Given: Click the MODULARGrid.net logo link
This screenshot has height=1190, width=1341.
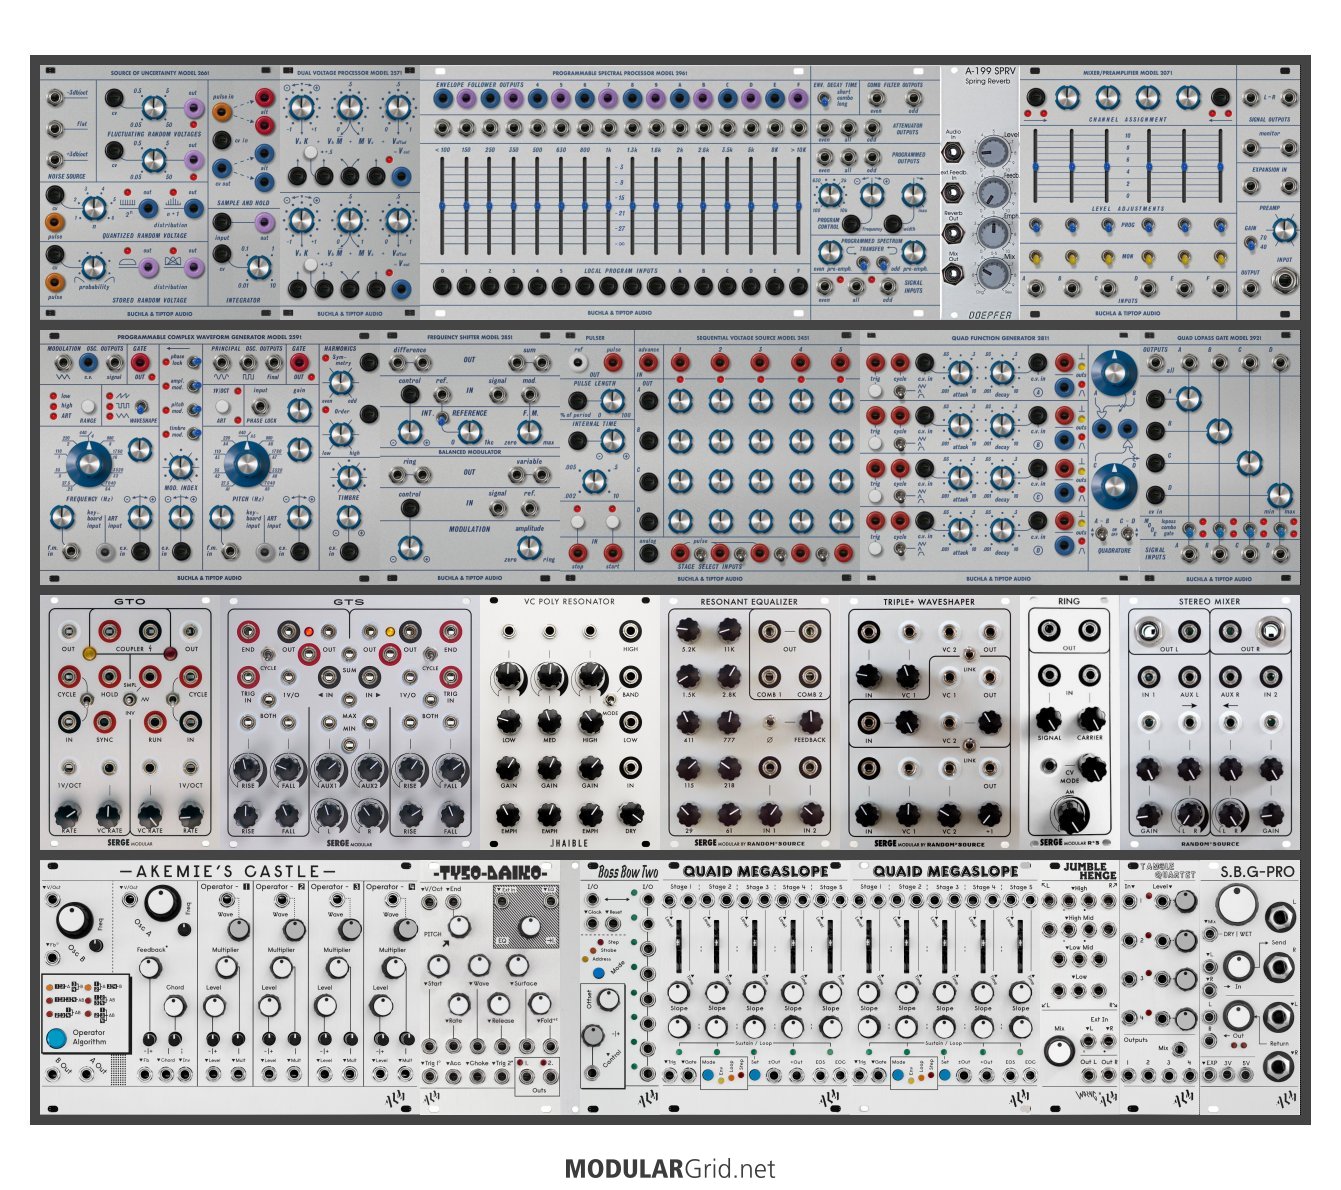Looking at the screenshot, I should [x=670, y=1168].
